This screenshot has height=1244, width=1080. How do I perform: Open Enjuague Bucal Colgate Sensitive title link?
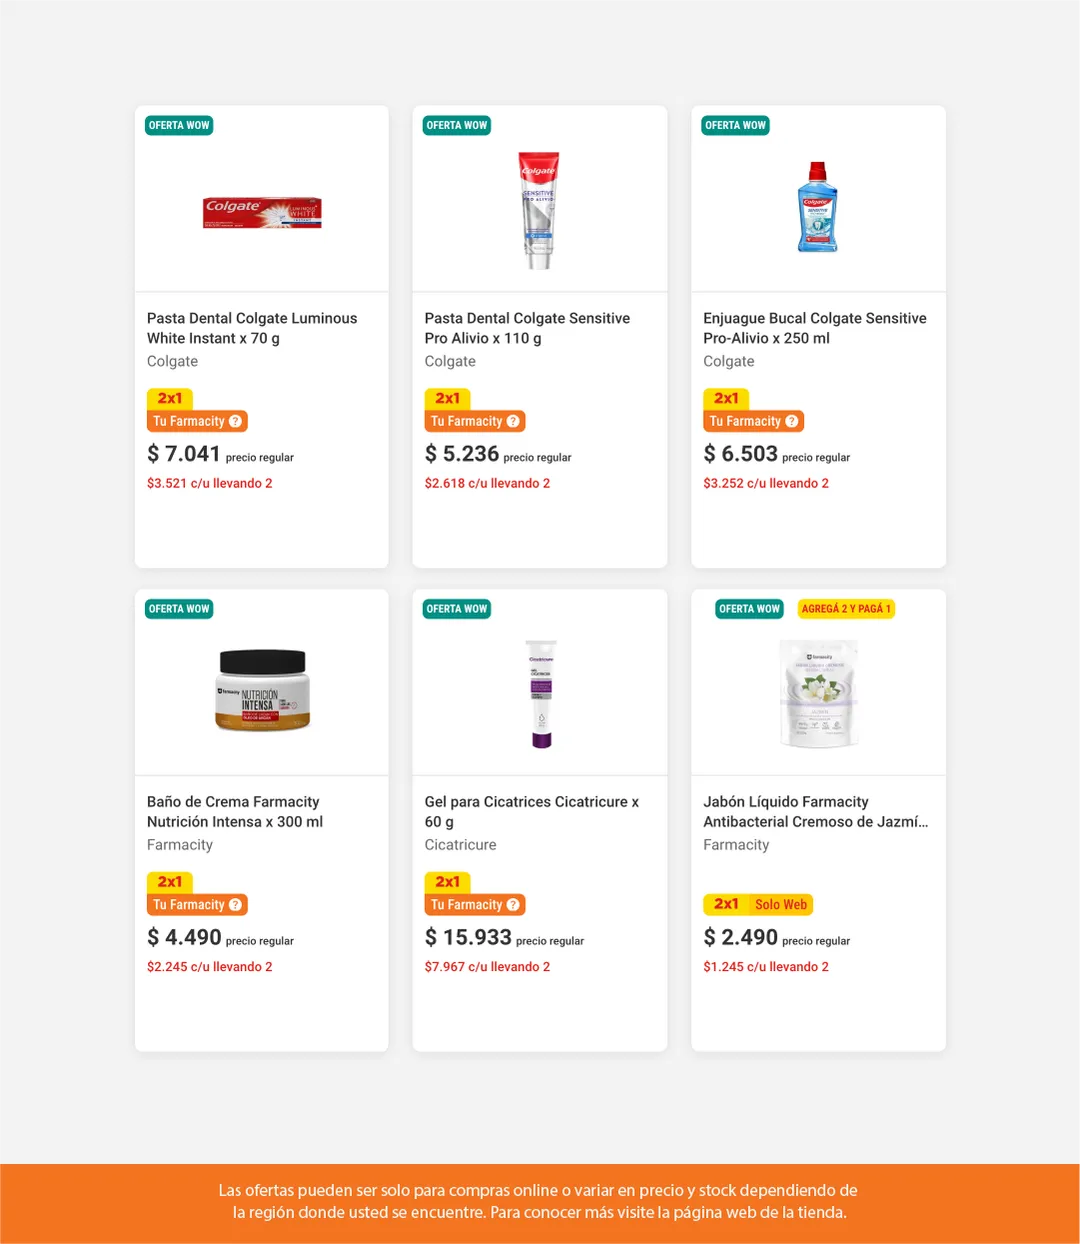(814, 328)
